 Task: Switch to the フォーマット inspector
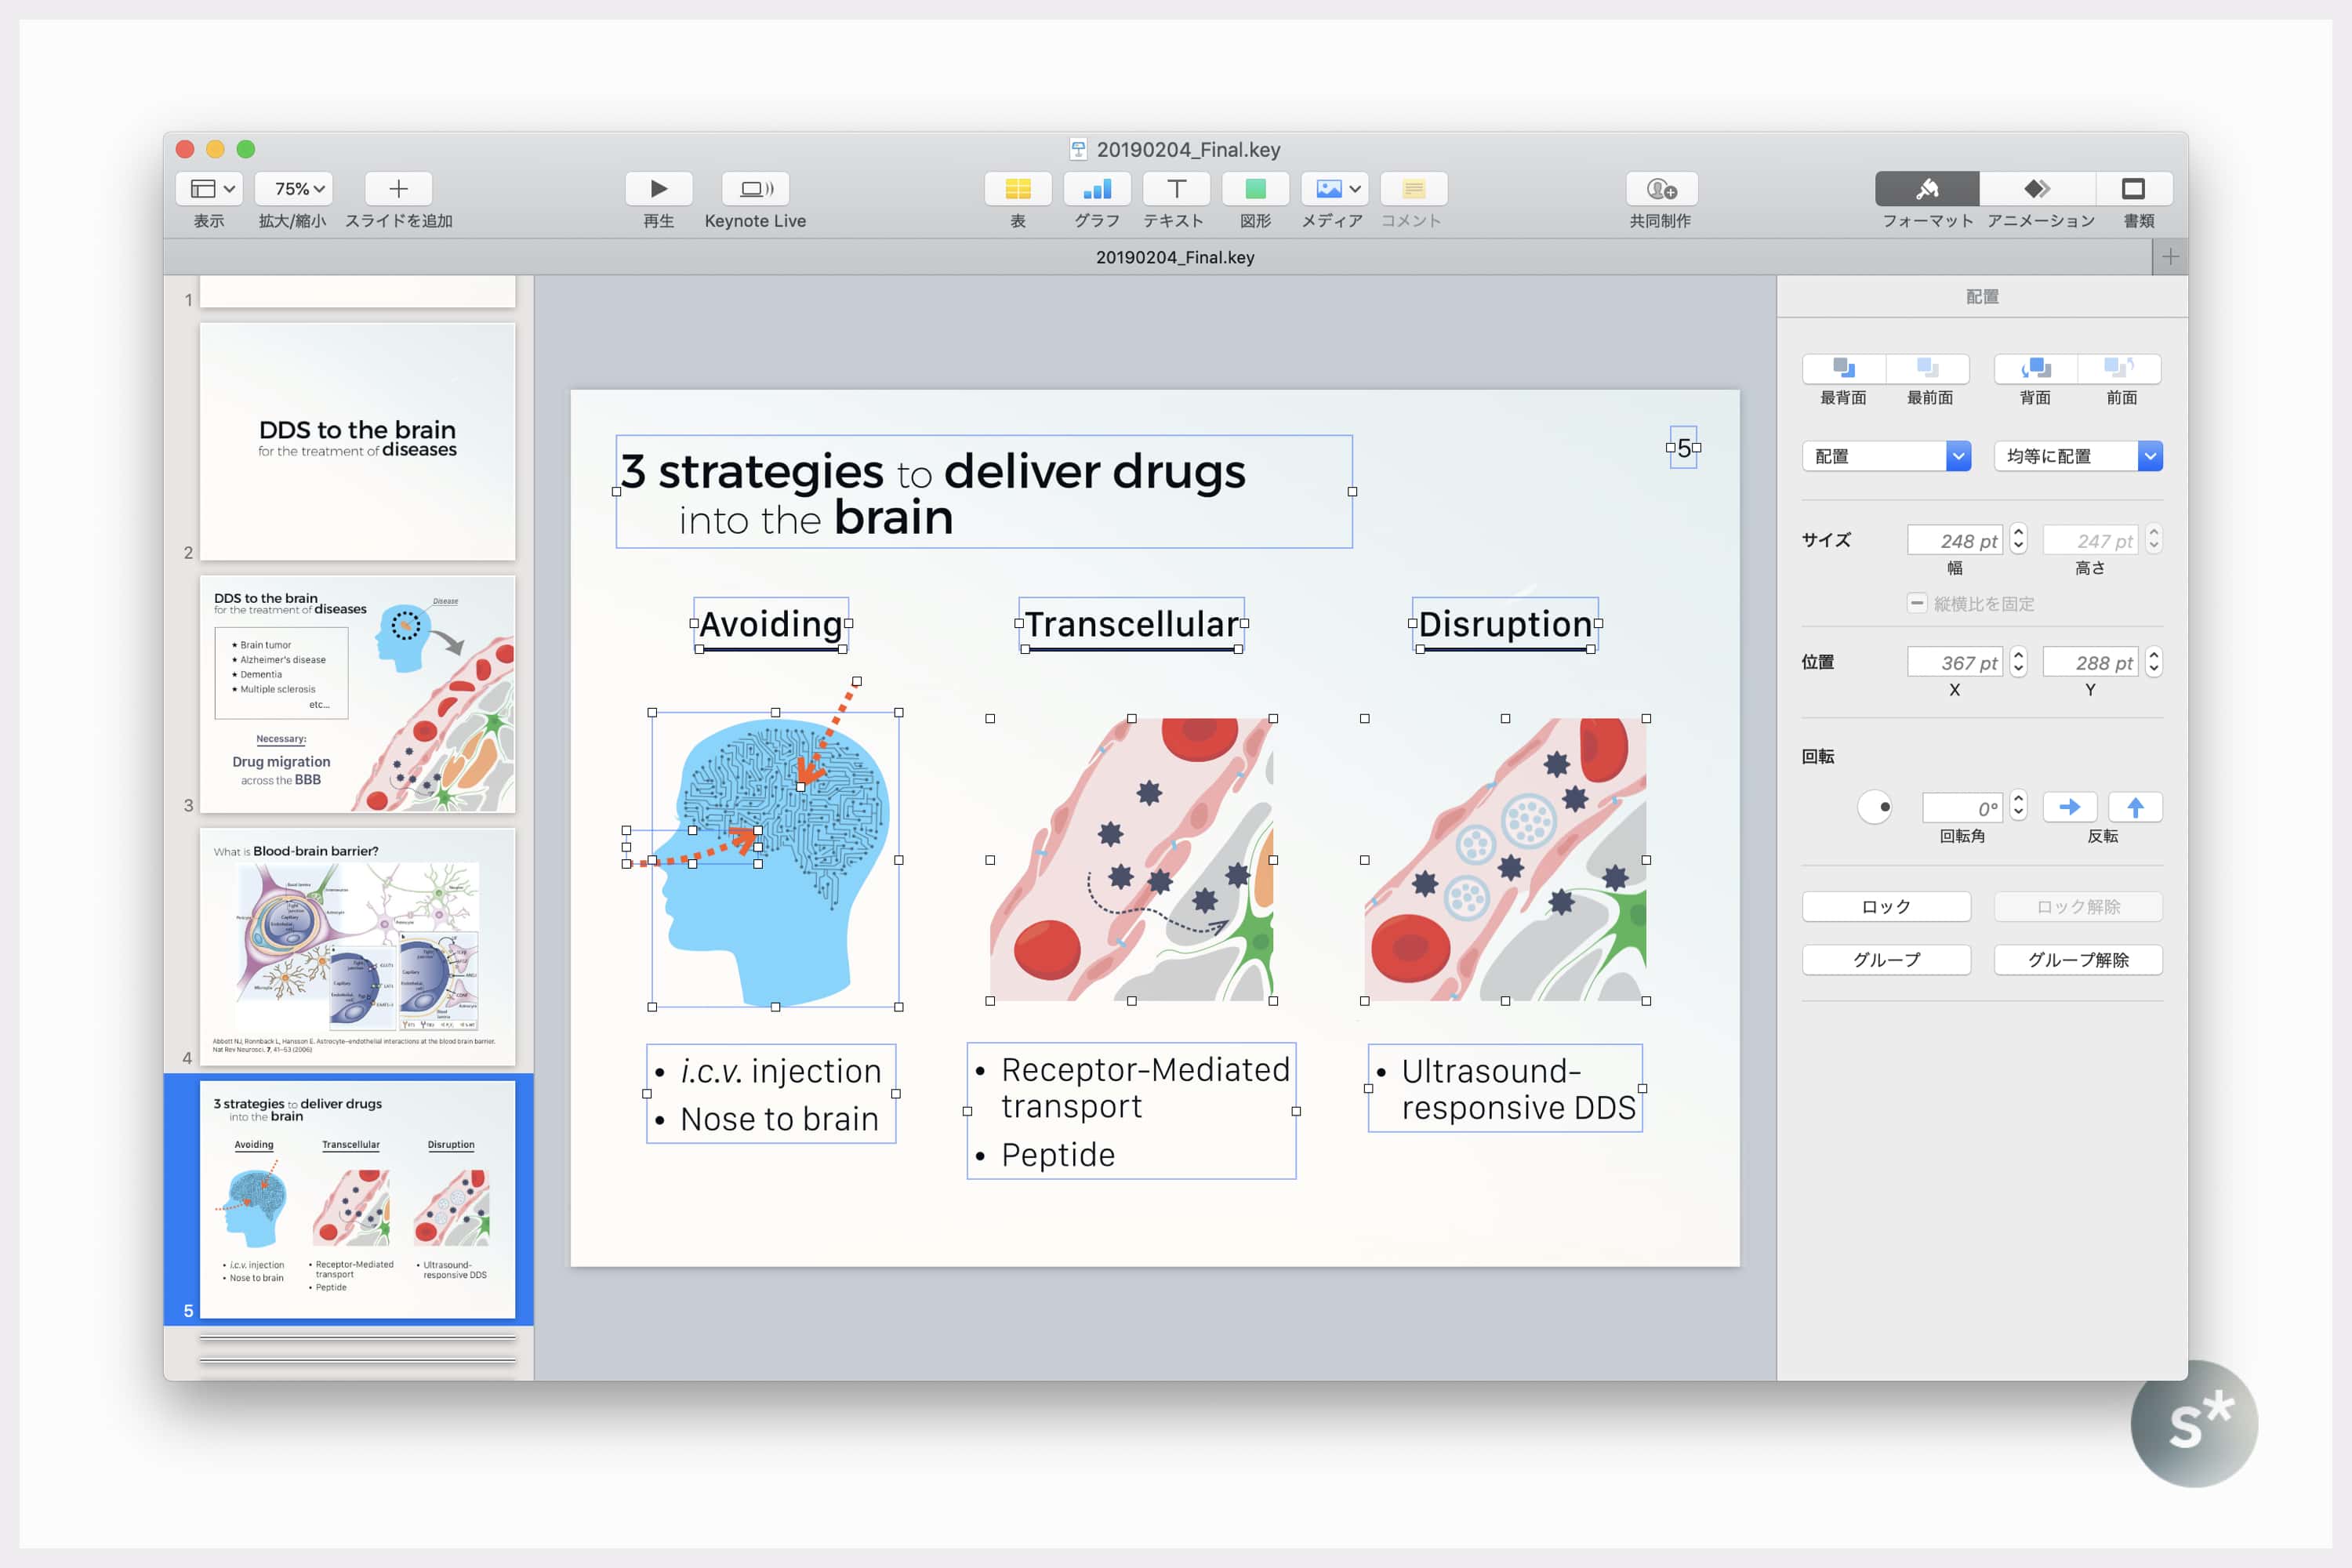(1926, 188)
